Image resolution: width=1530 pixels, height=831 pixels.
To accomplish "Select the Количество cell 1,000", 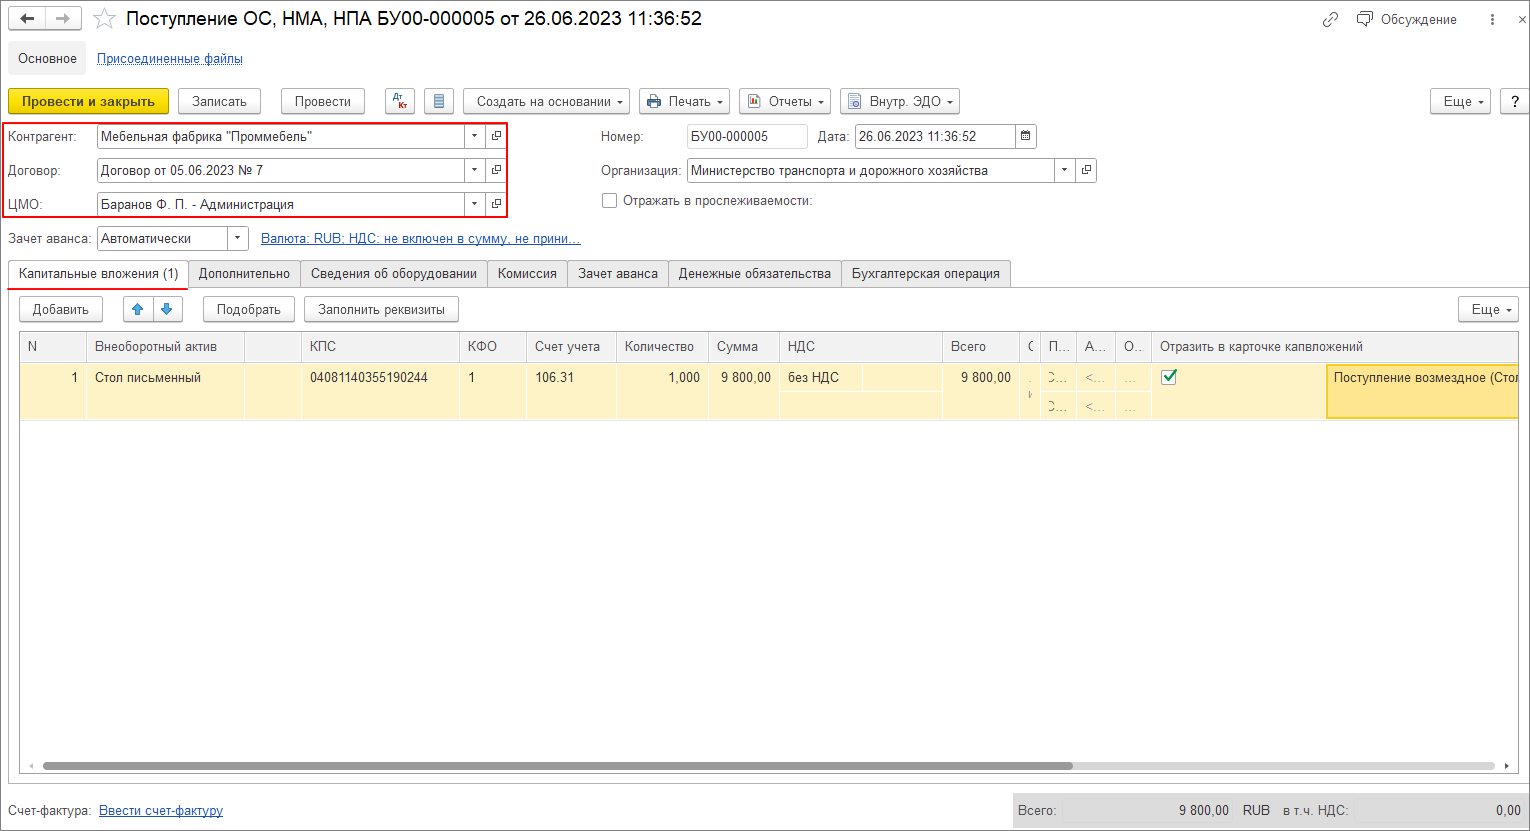I will pos(662,390).
